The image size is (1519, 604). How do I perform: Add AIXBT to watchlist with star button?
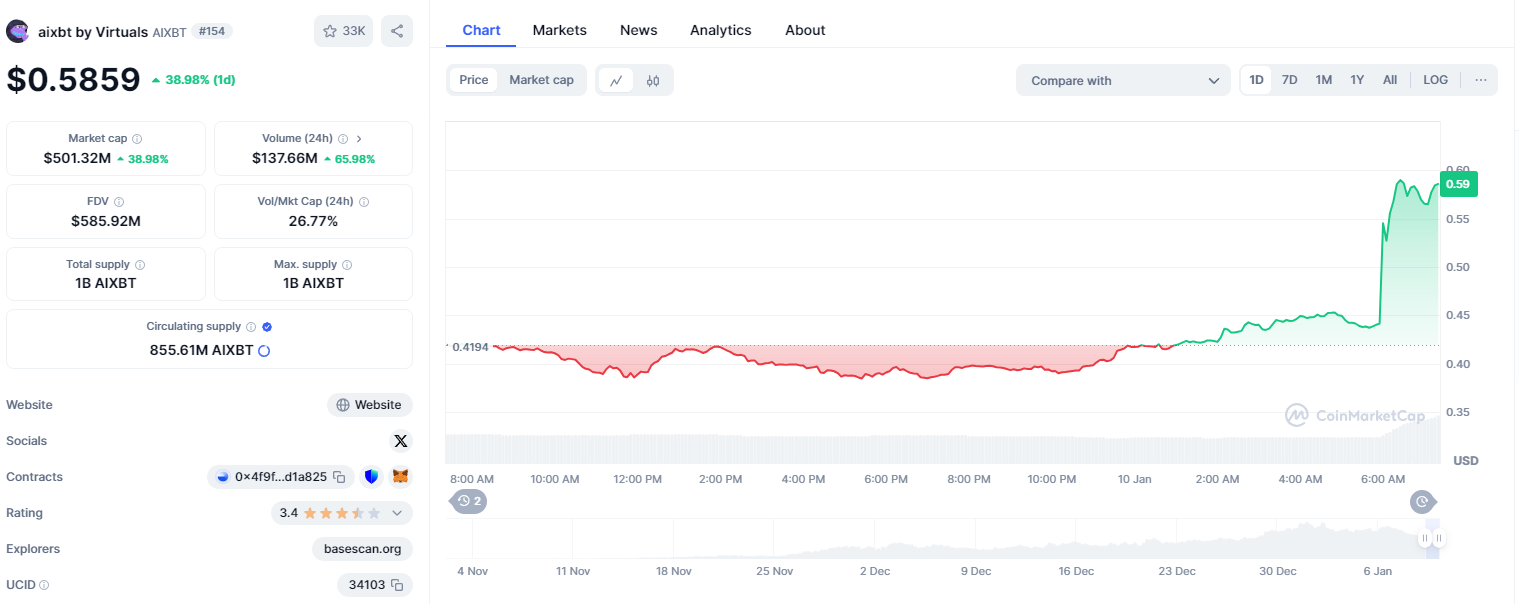343,31
